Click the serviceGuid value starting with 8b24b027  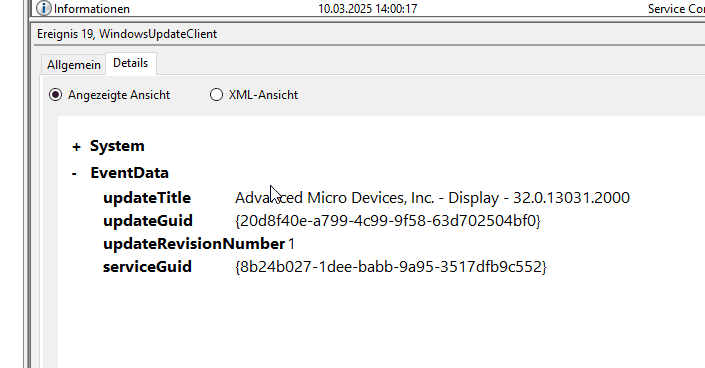click(x=391, y=267)
